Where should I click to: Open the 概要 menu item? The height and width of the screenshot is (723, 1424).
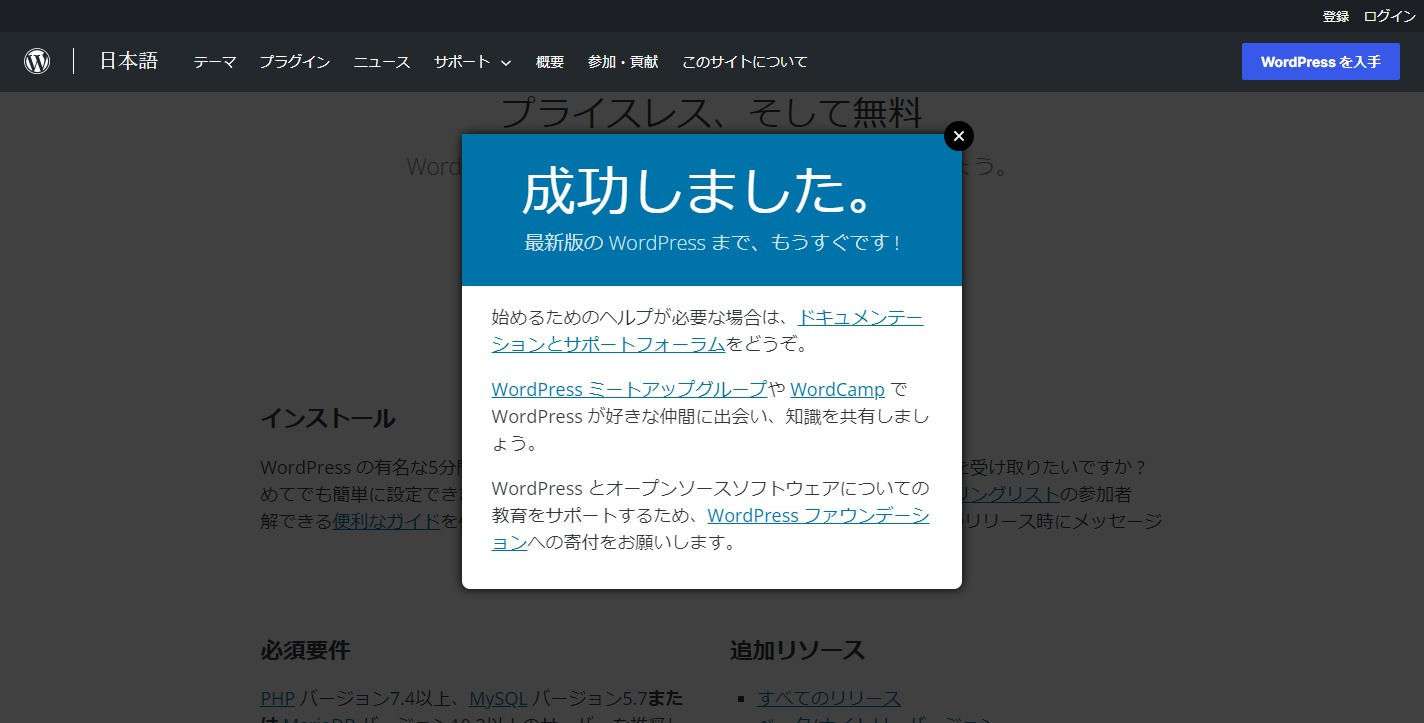coord(550,62)
